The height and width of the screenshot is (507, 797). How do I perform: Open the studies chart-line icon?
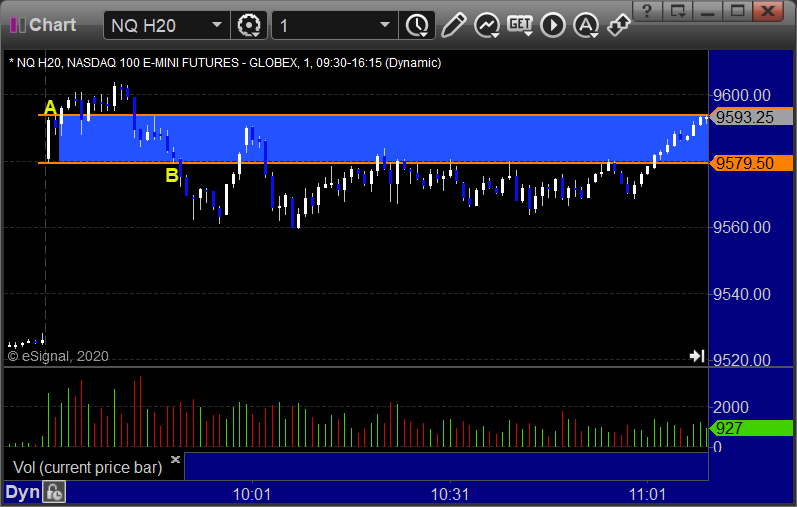[486, 25]
